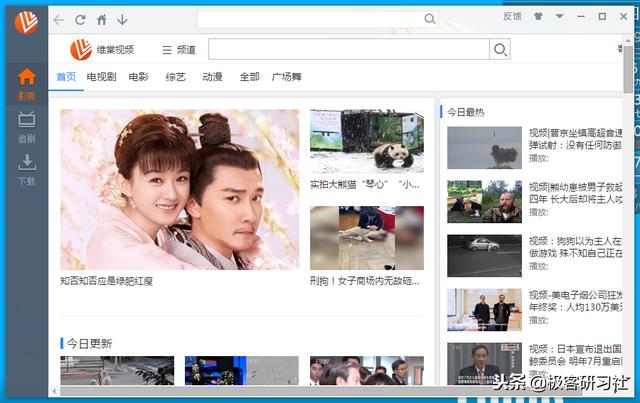640x403 pixels.
Task: Click the magnifier button beside page search
Action: 500,49
